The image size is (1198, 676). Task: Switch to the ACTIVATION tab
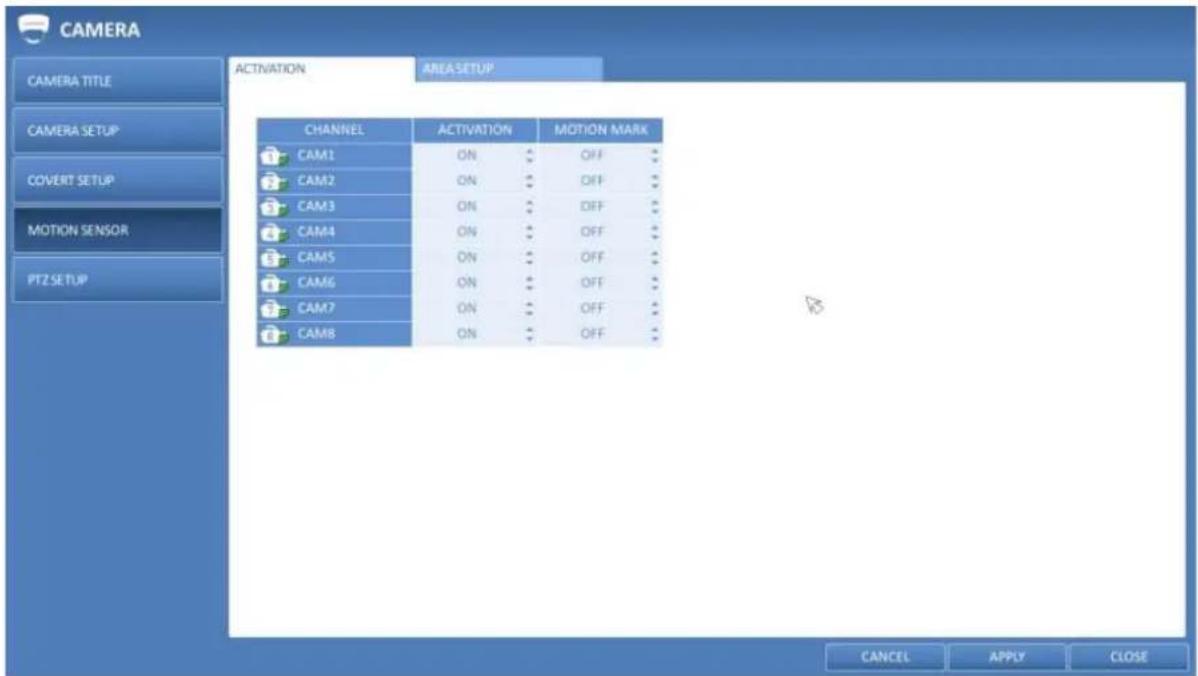coord(322,69)
